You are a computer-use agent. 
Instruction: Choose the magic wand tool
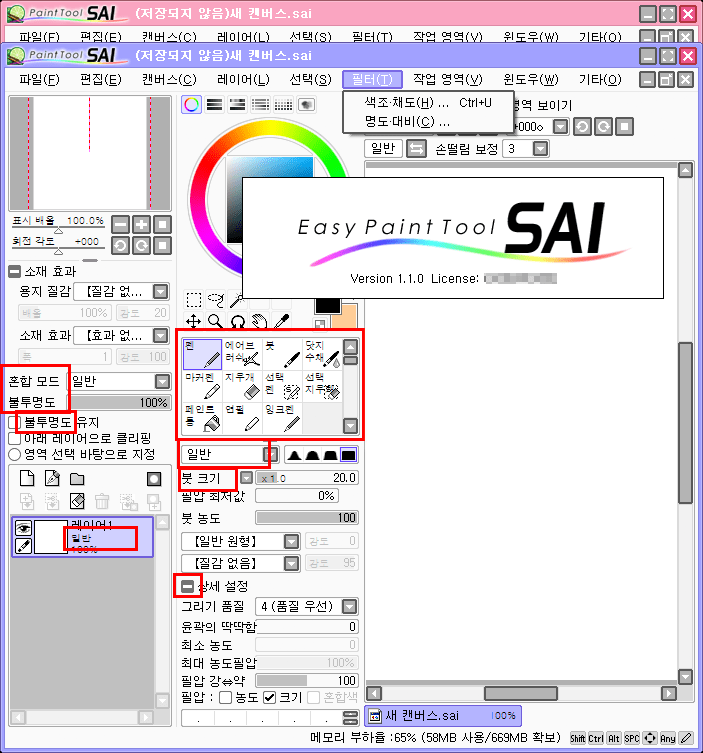[x=237, y=300]
